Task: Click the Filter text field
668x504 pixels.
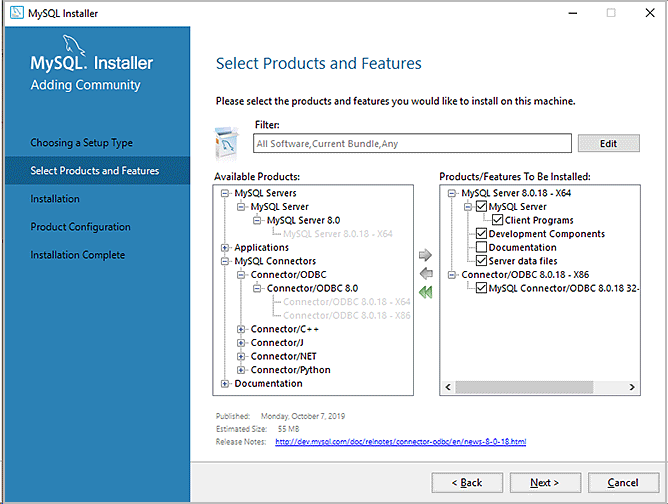Action: [x=412, y=144]
